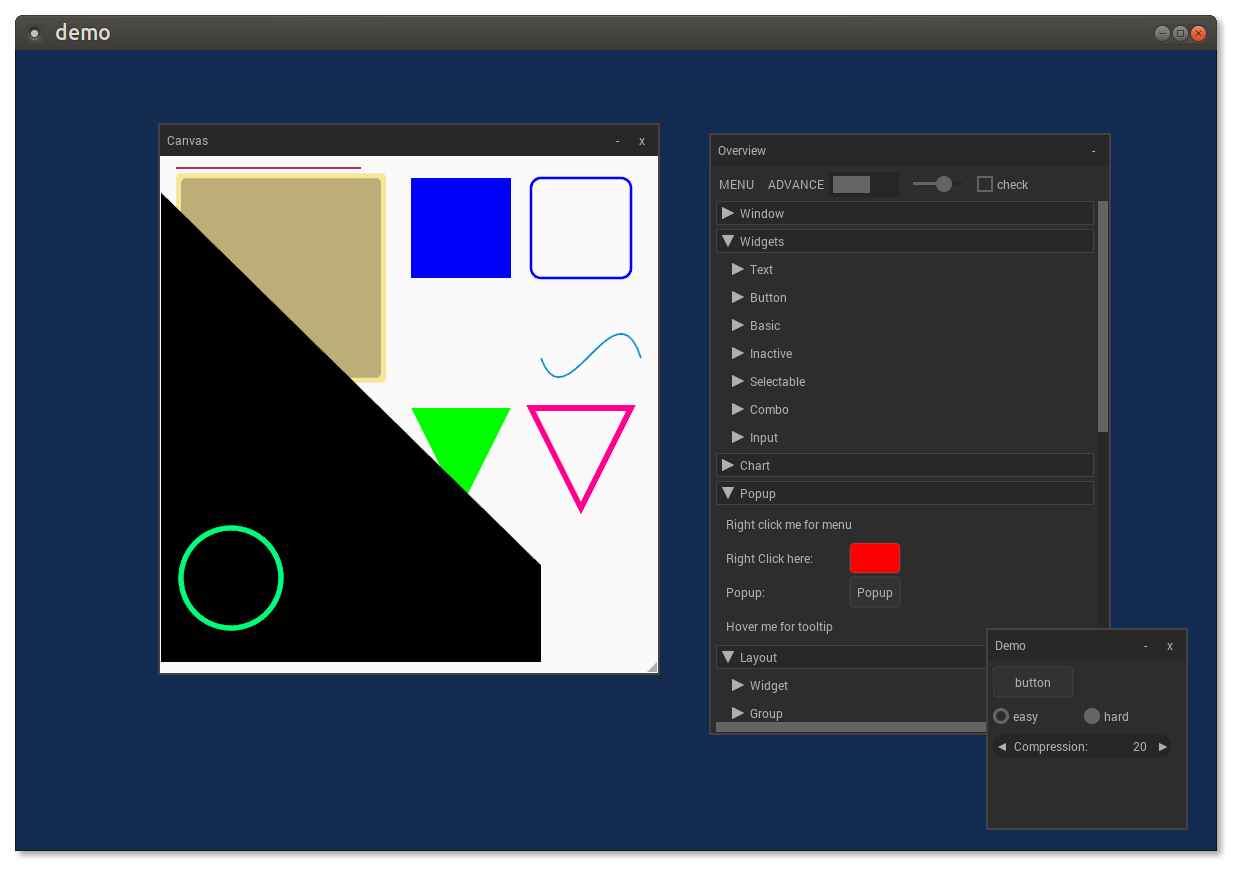The width and height of the screenshot is (1236, 870).
Task: Click the button labeled button in Demo
Action: click(1033, 682)
